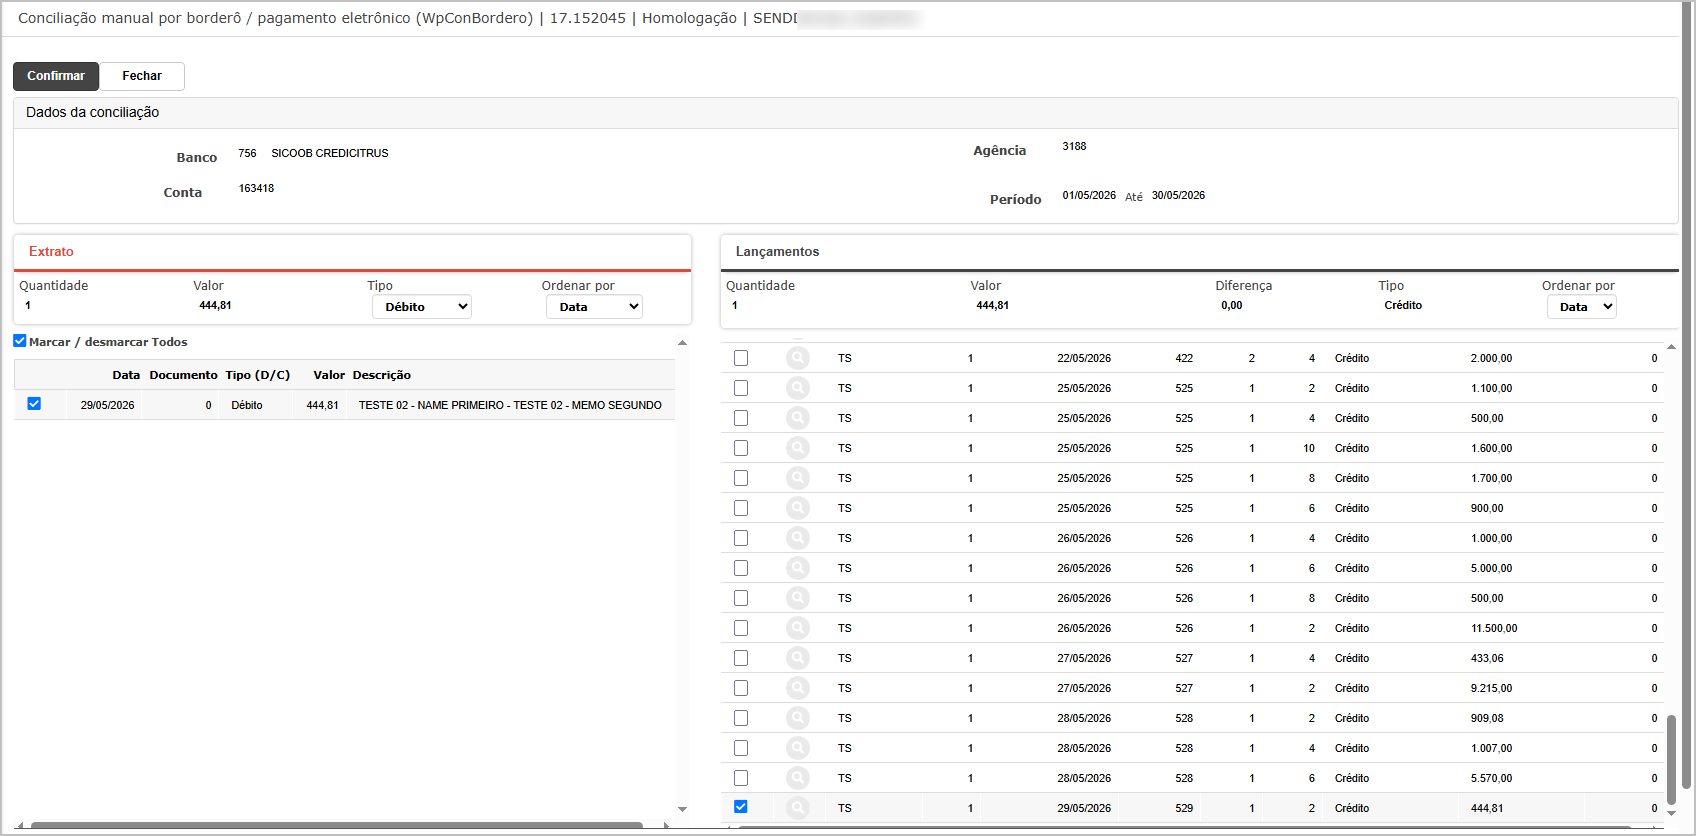Open details magnifier for 1.700,00 entry
The image size is (1696, 836).
[x=798, y=478]
